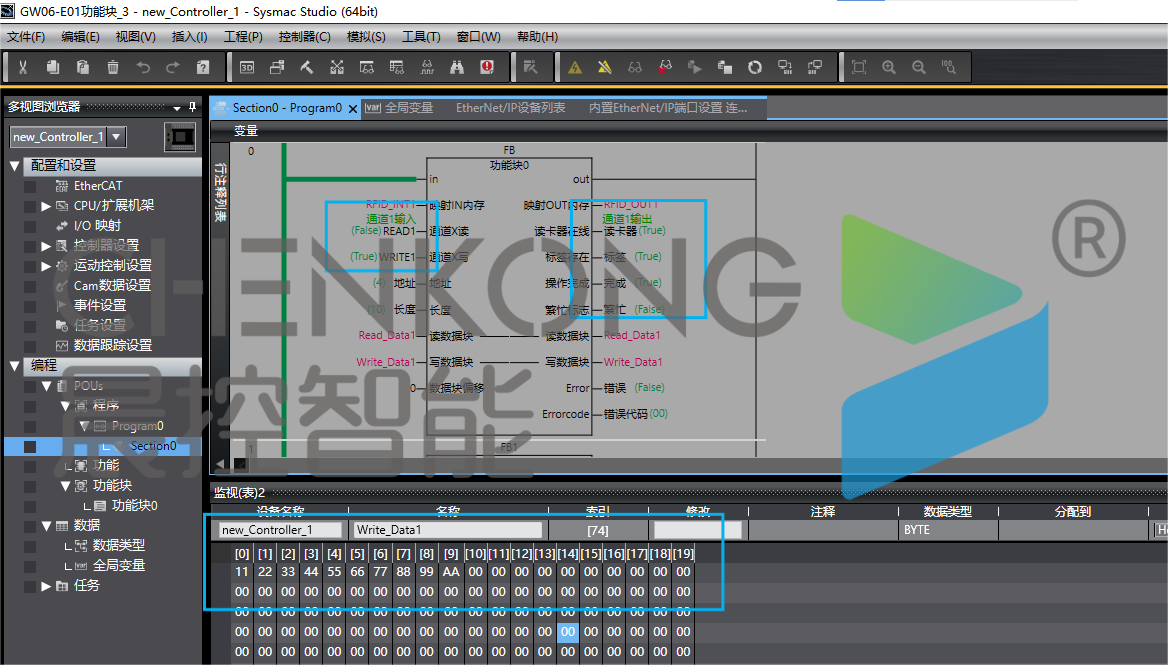Select 事件设置 in the tree

pyautogui.click(x=99, y=305)
